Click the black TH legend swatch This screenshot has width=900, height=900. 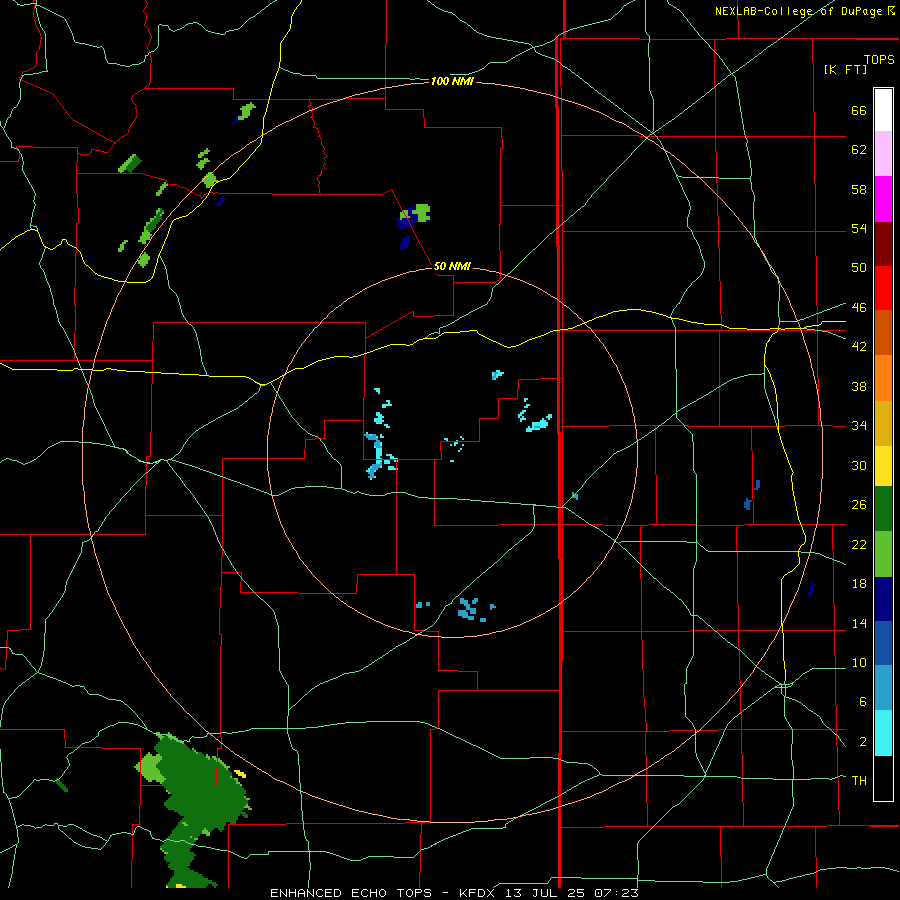click(883, 778)
